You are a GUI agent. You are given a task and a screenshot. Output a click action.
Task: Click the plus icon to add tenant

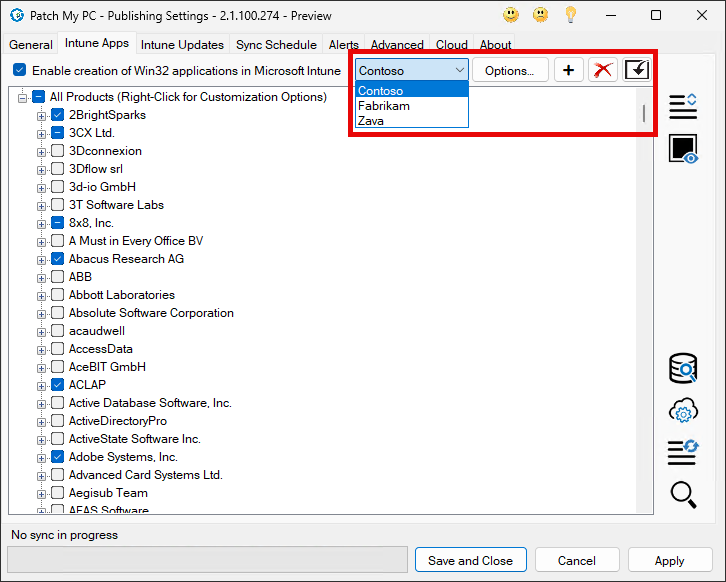569,70
